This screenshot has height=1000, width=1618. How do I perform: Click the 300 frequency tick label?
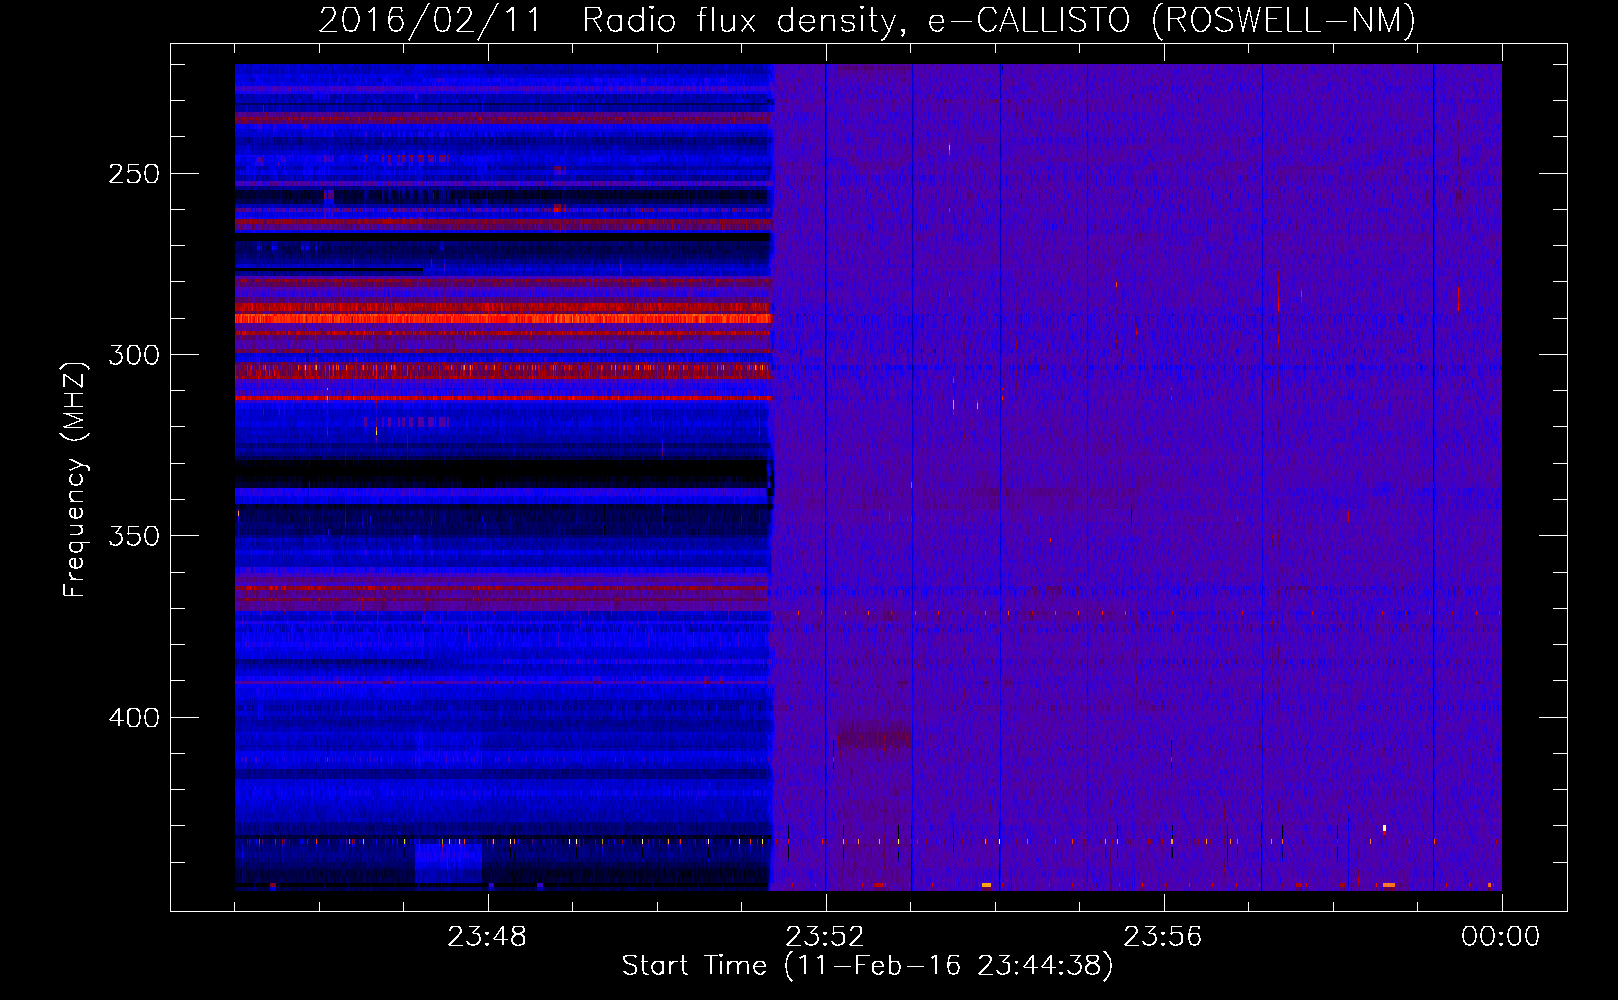[x=134, y=355]
